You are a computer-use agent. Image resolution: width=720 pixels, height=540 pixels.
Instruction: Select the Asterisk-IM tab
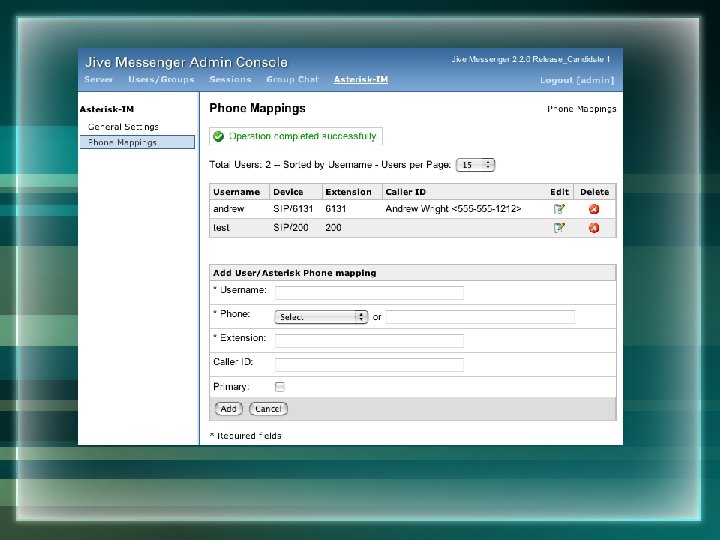[x=361, y=79]
